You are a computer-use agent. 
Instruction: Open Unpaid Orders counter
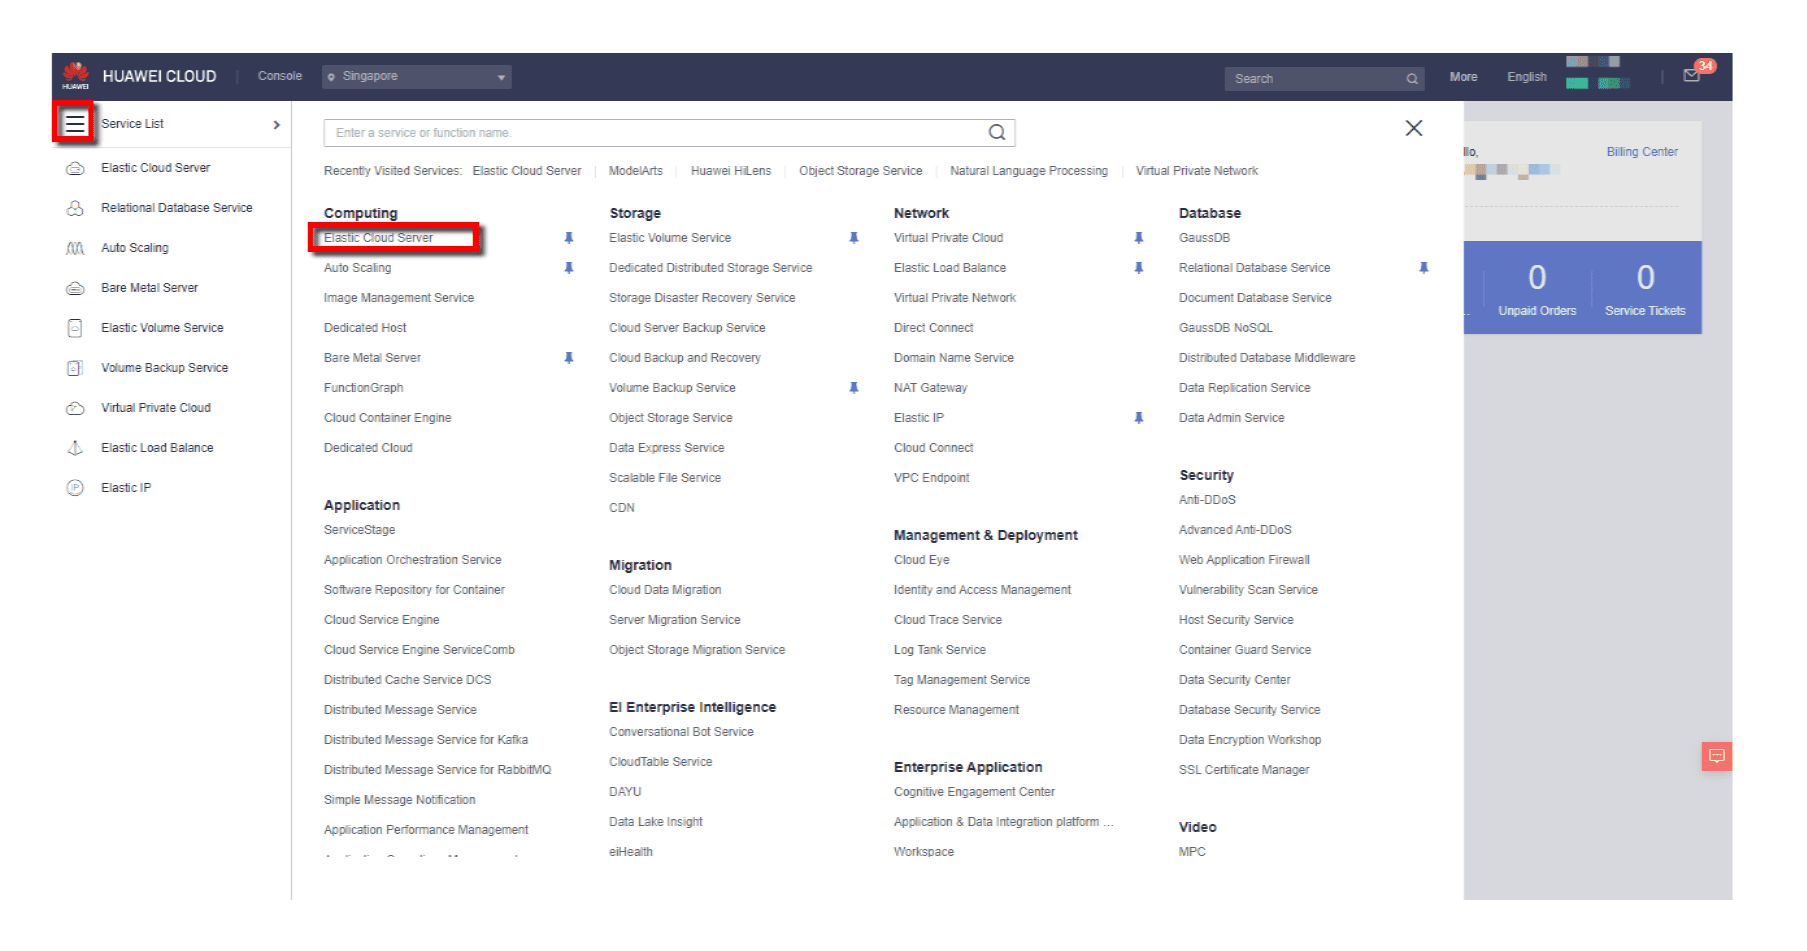(1537, 289)
